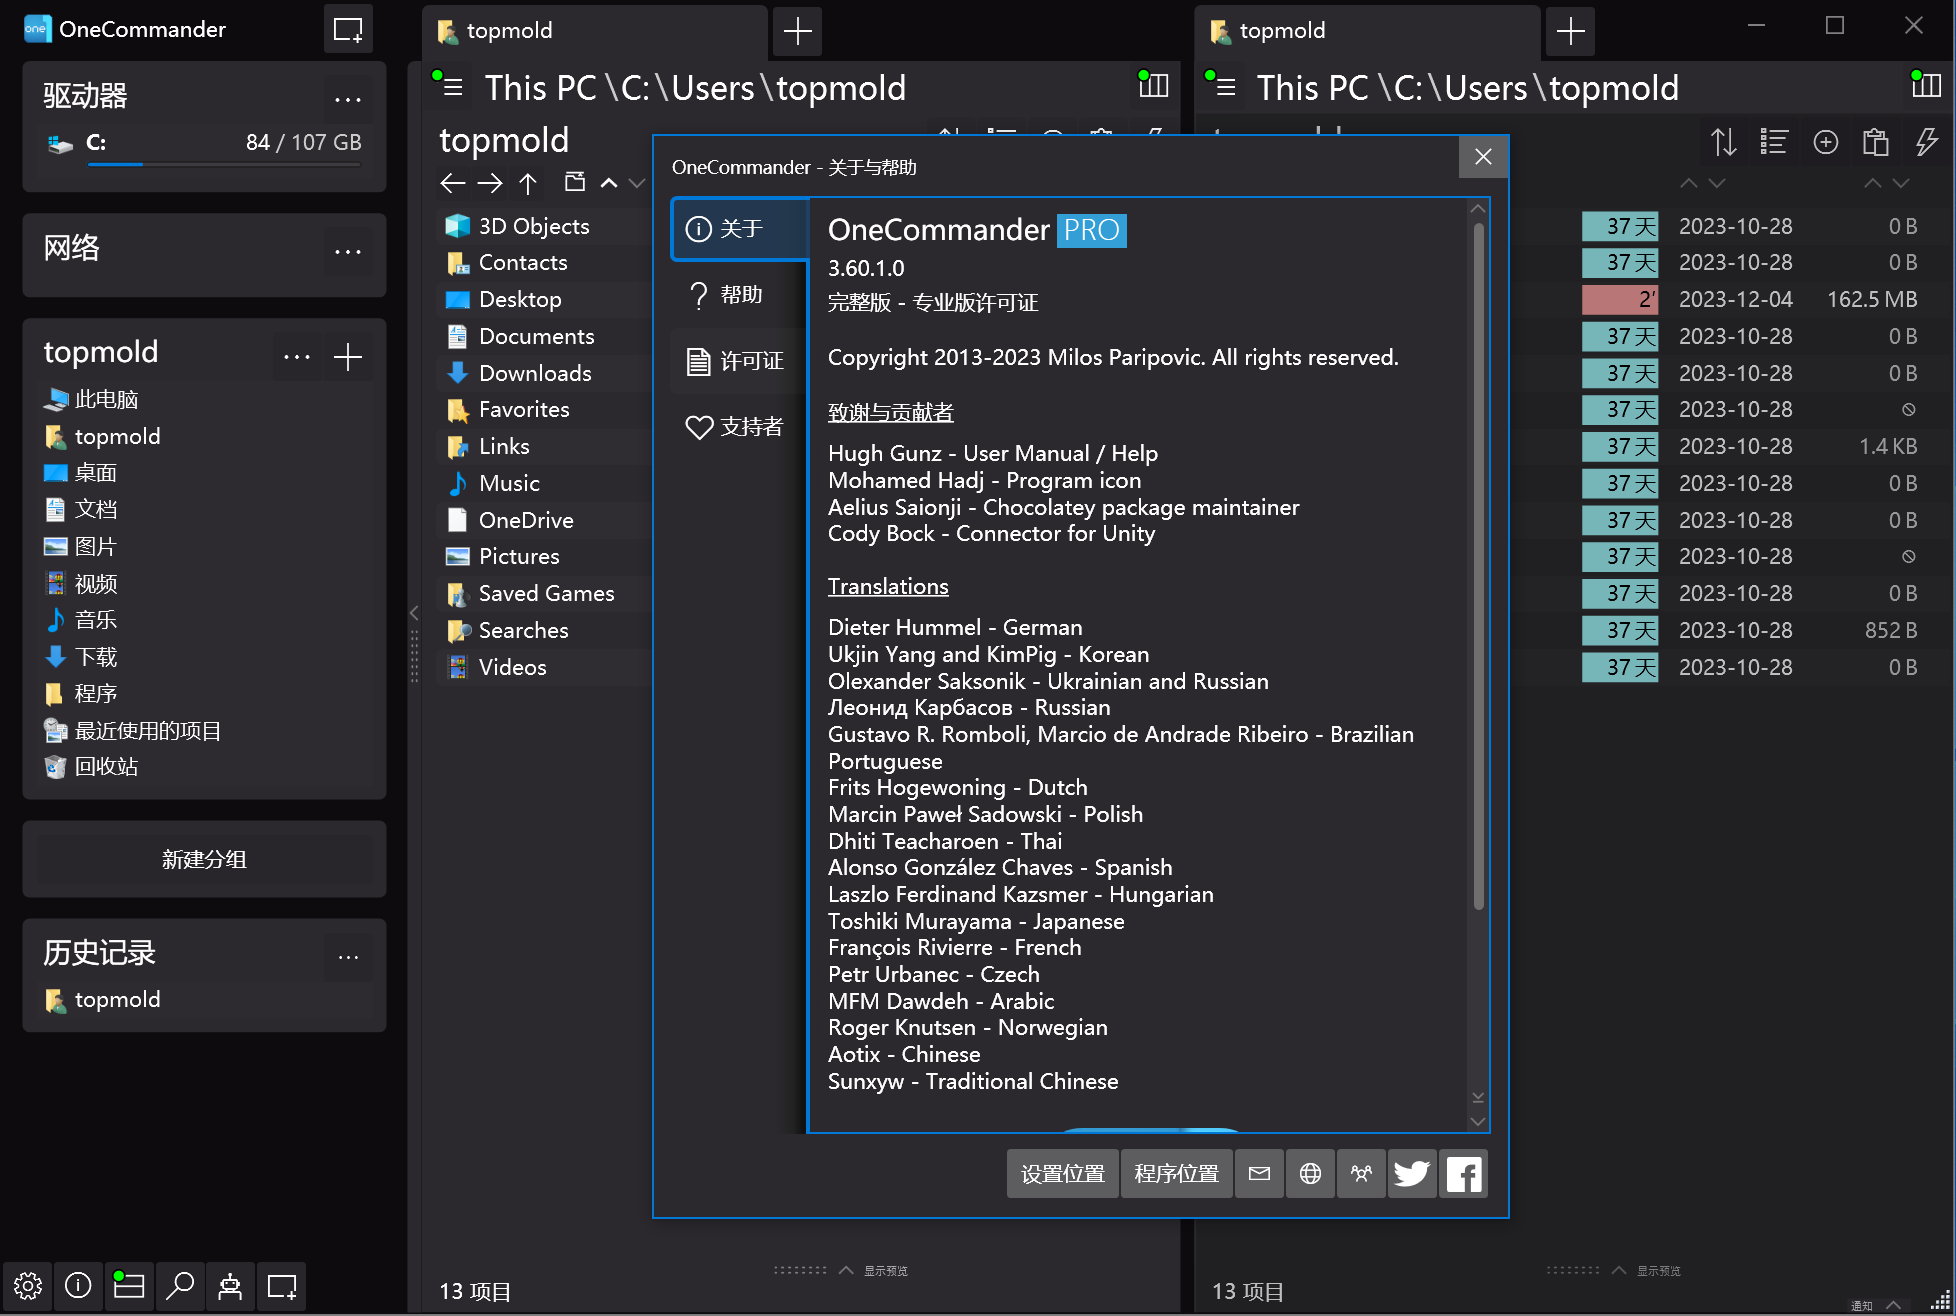Click the flash/quick access icon in right panel
Viewport: 1956px width, 1316px height.
[x=1925, y=142]
